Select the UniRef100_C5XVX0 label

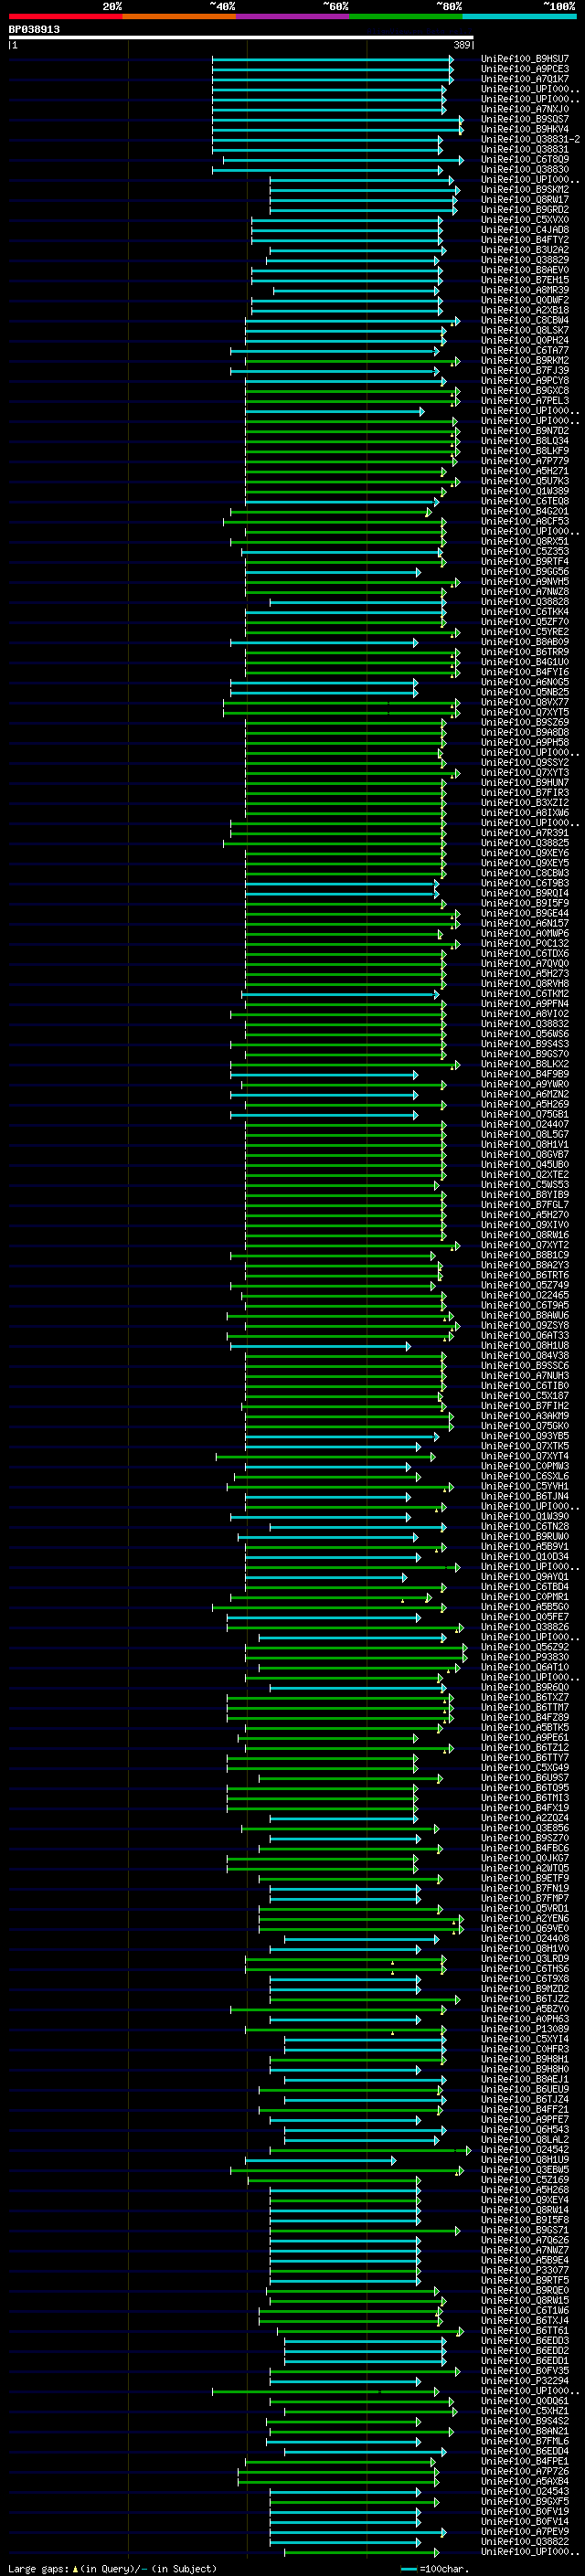(524, 220)
